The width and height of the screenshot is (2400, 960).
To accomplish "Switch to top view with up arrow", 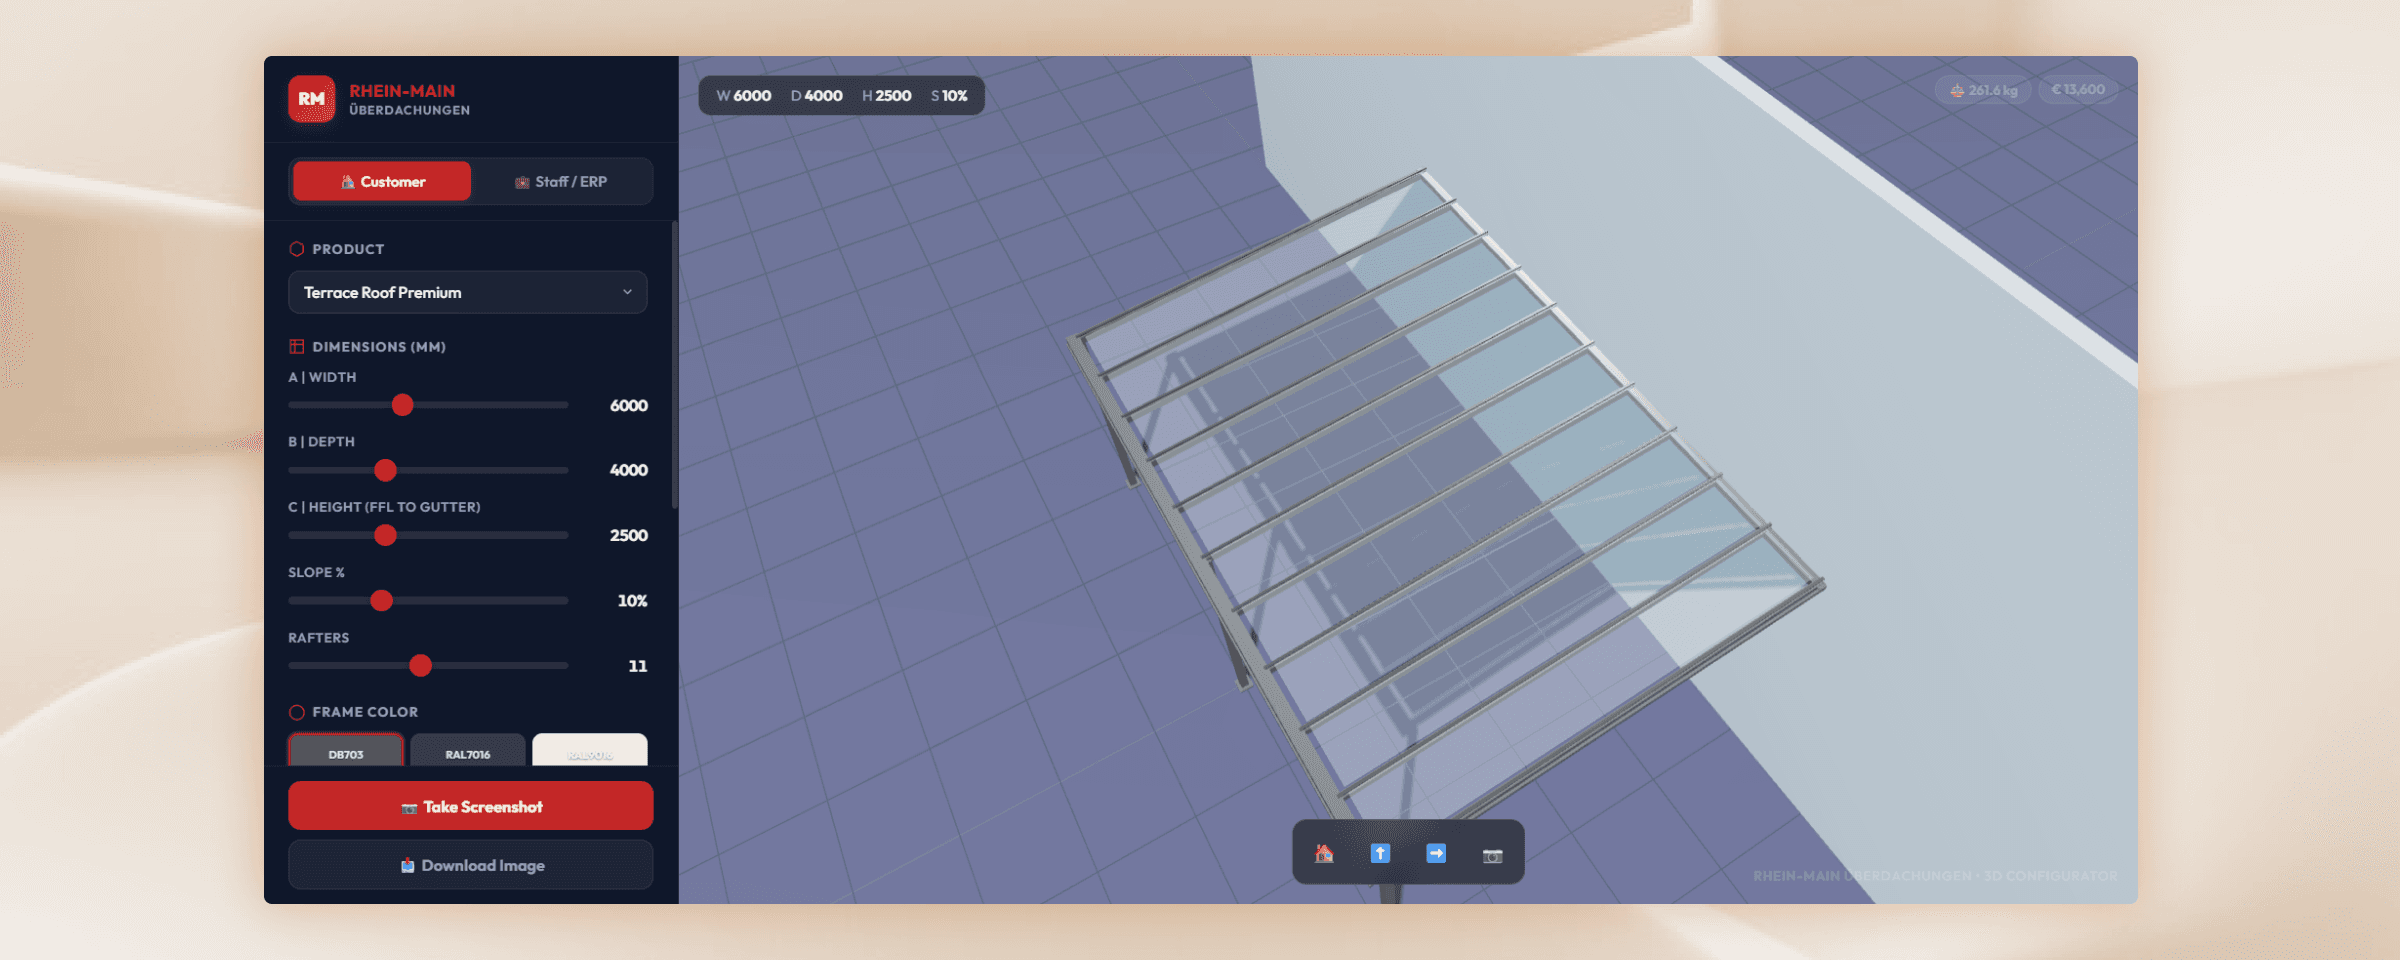I will (1380, 853).
